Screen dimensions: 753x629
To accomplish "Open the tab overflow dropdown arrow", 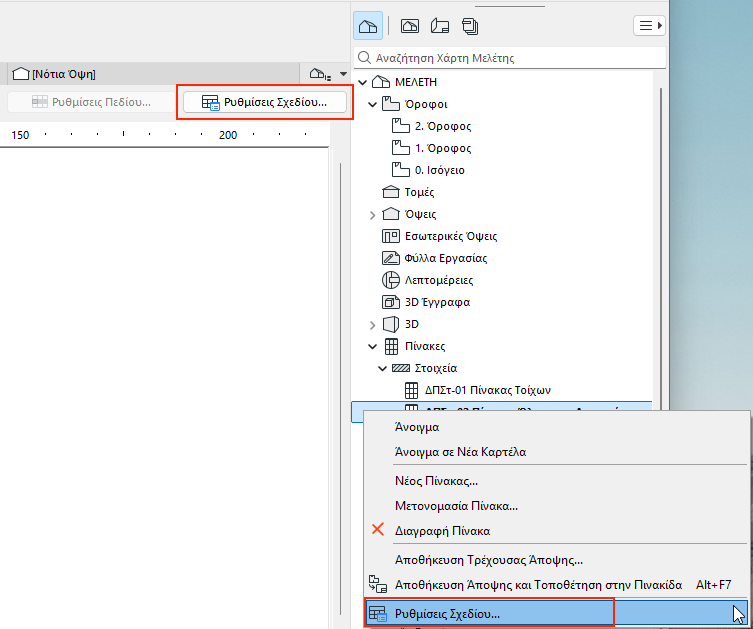I will coord(343,74).
